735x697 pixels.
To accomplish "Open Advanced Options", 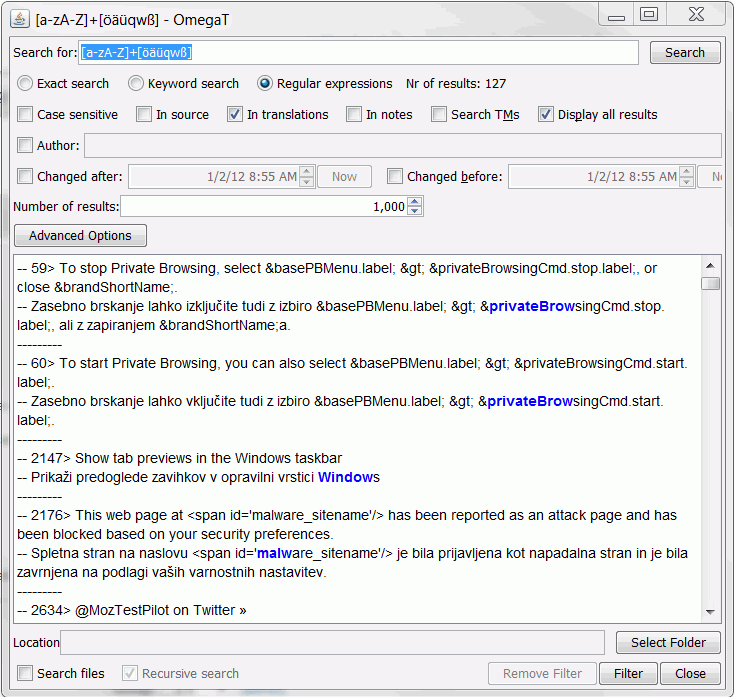I will (80, 235).
